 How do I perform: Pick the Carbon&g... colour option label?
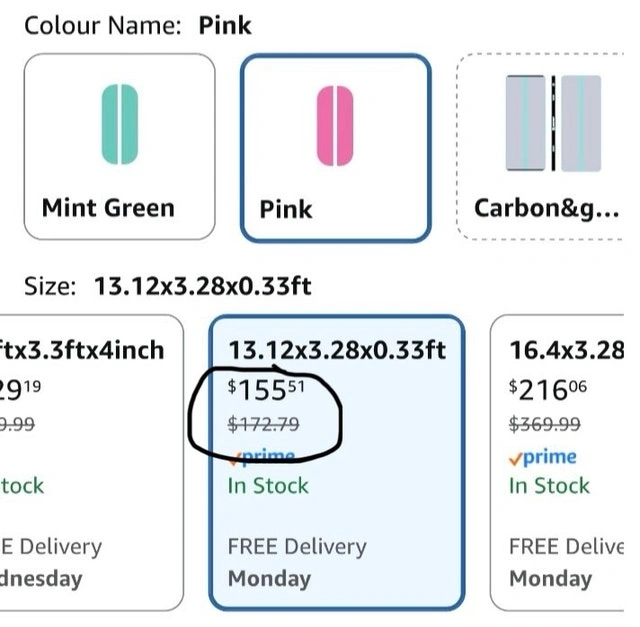[x=547, y=208]
